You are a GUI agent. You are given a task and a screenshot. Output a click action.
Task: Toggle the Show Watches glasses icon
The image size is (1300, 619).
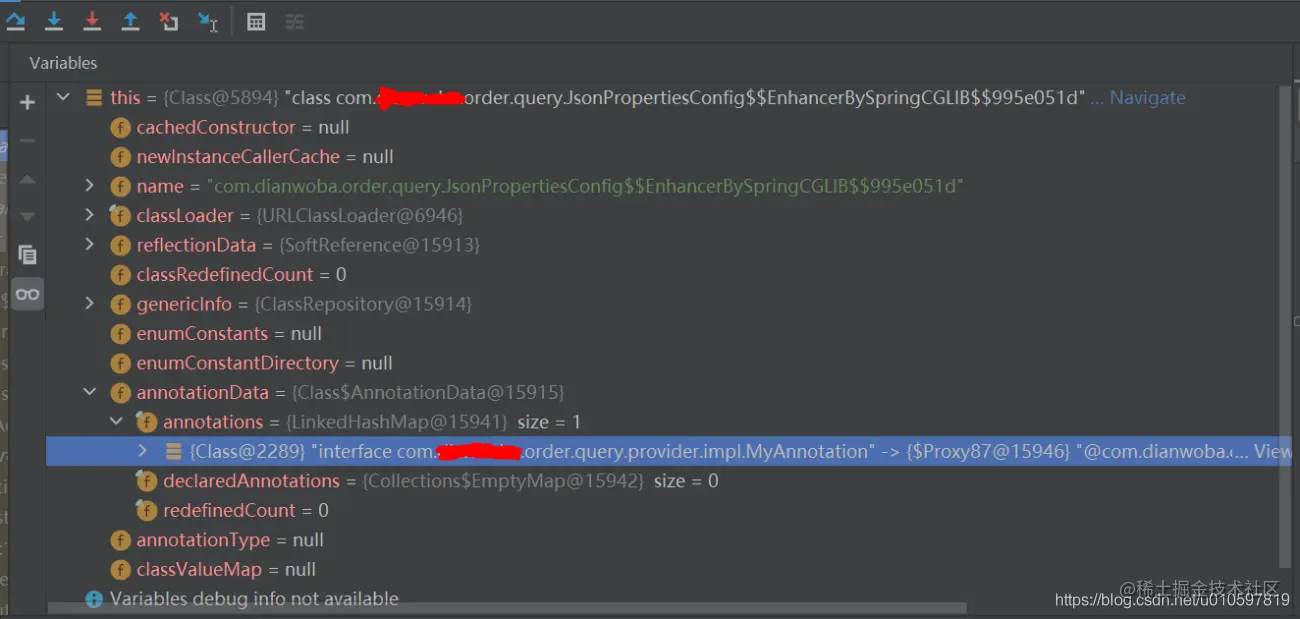[x=27, y=294]
